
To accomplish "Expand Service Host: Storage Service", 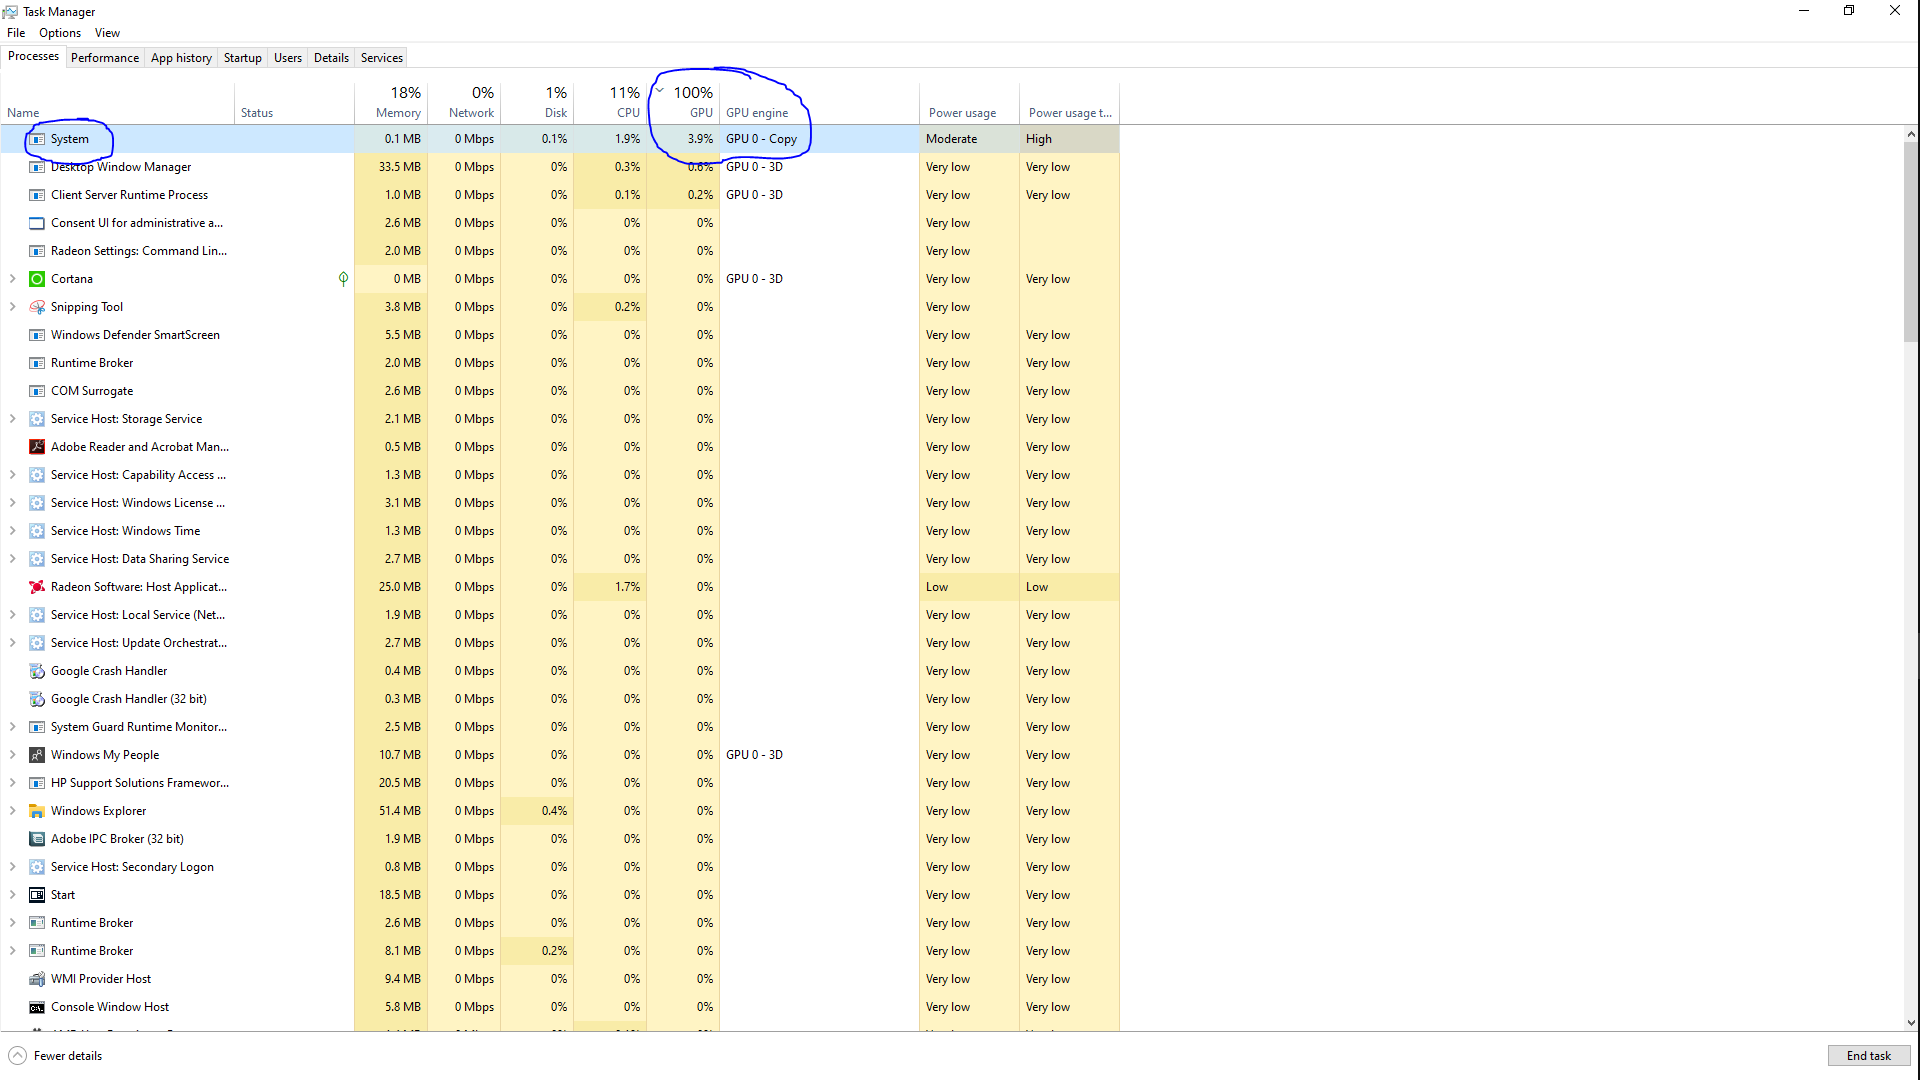I will 12,419.
